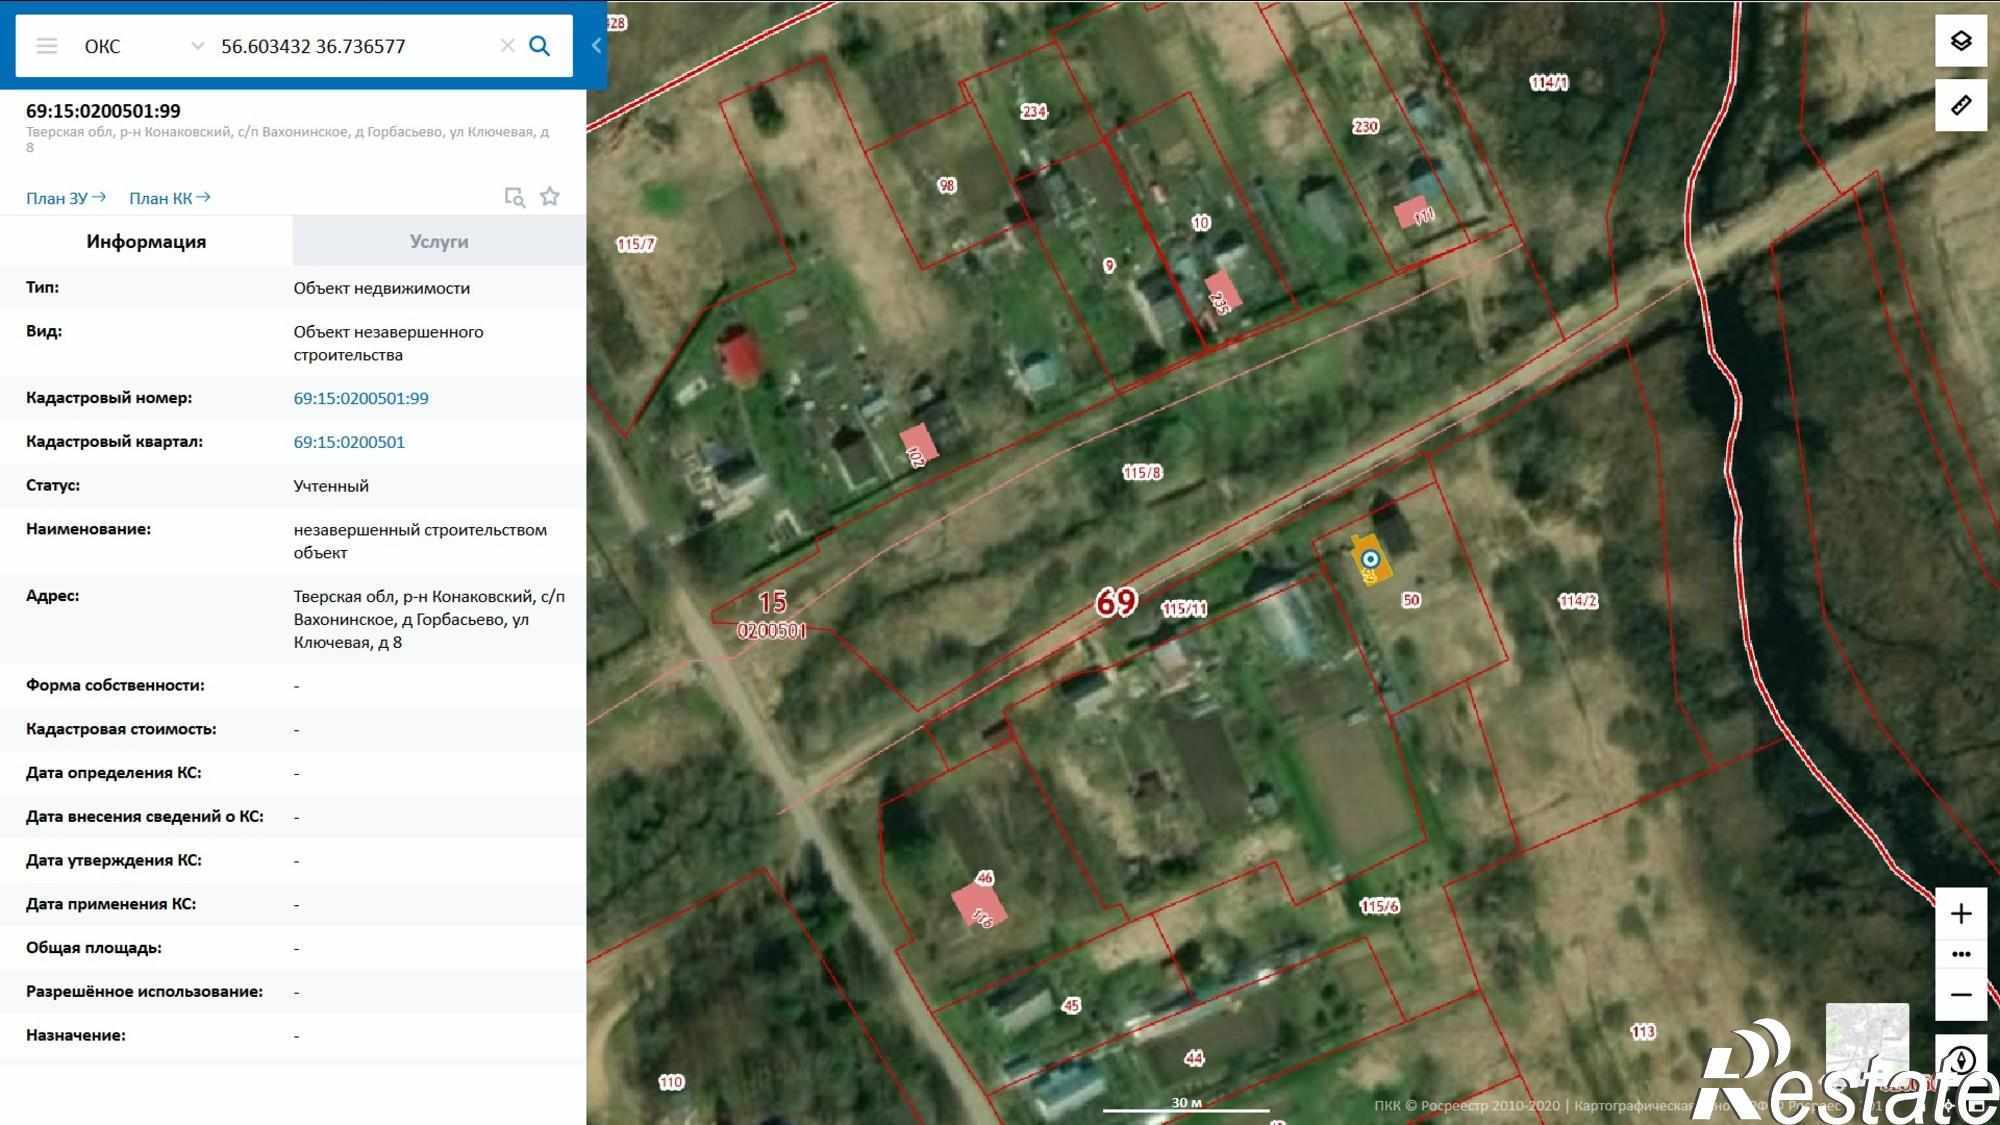Viewport: 2000px width, 1125px height.
Task: Click parcel label 115/6 on map
Action: pos(1379,906)
